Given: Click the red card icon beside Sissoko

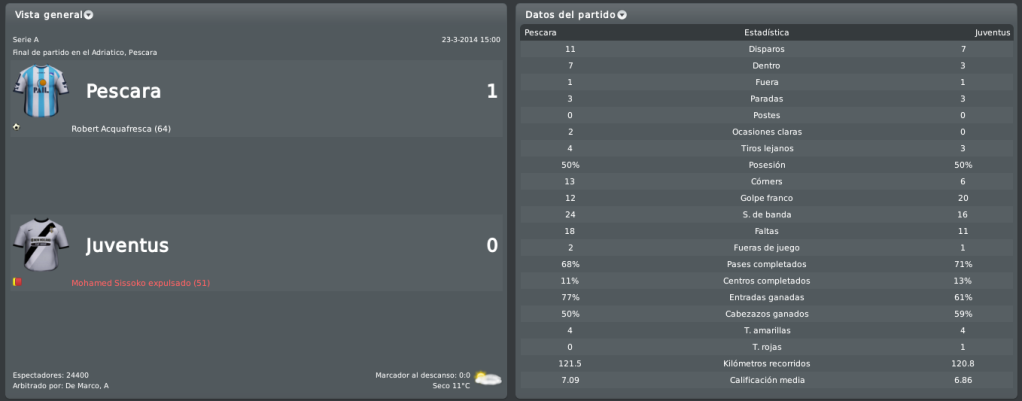Looking at the screenshot, I should coord(17,282).
